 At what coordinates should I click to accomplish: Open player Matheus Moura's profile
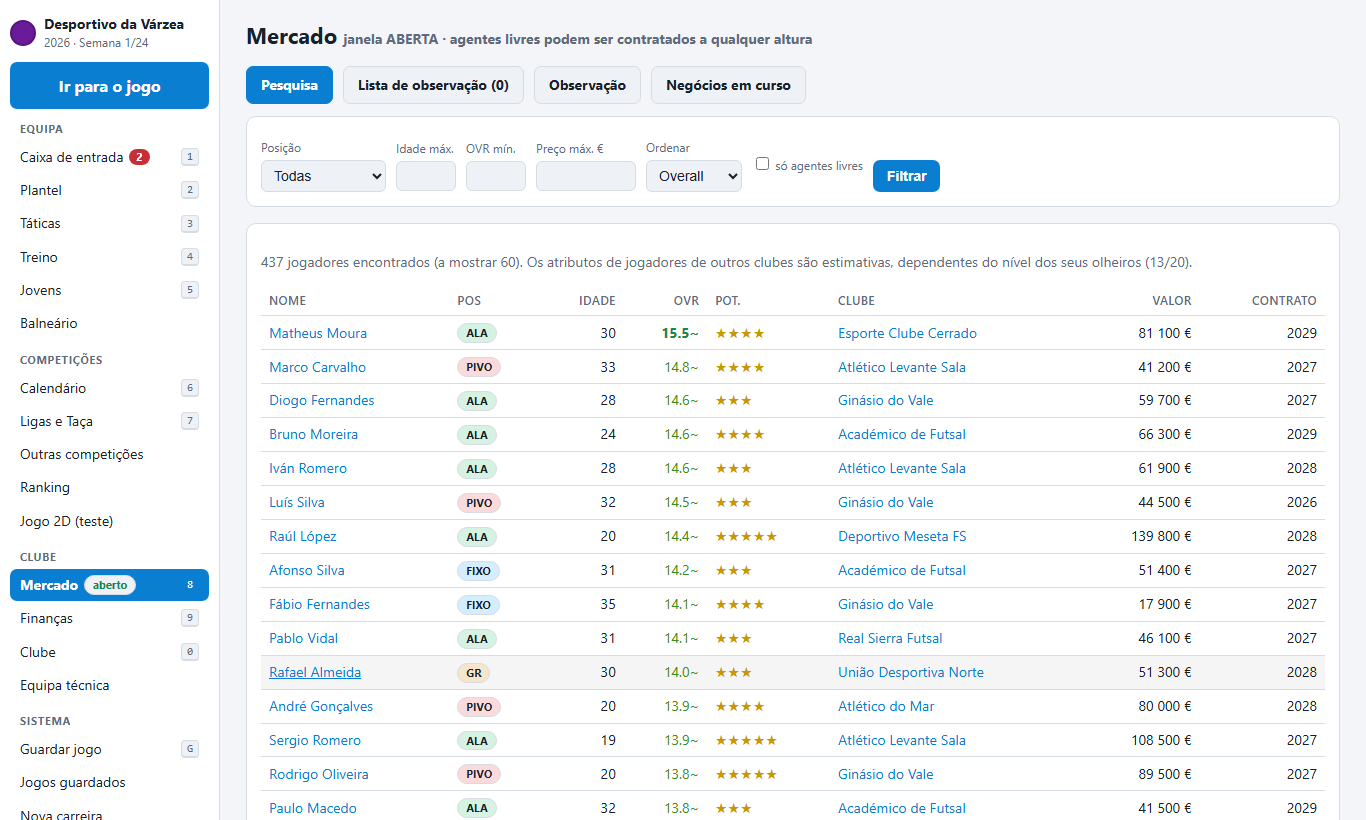318,333
